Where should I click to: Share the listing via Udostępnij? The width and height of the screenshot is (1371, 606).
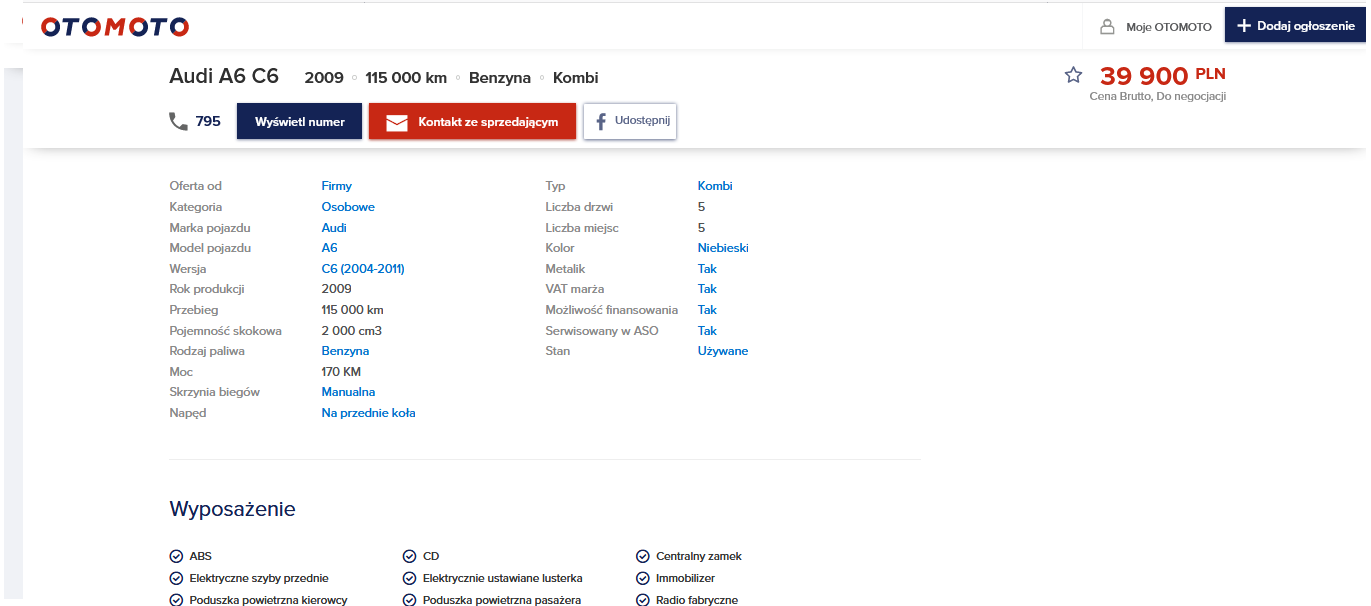coord(630,121)
